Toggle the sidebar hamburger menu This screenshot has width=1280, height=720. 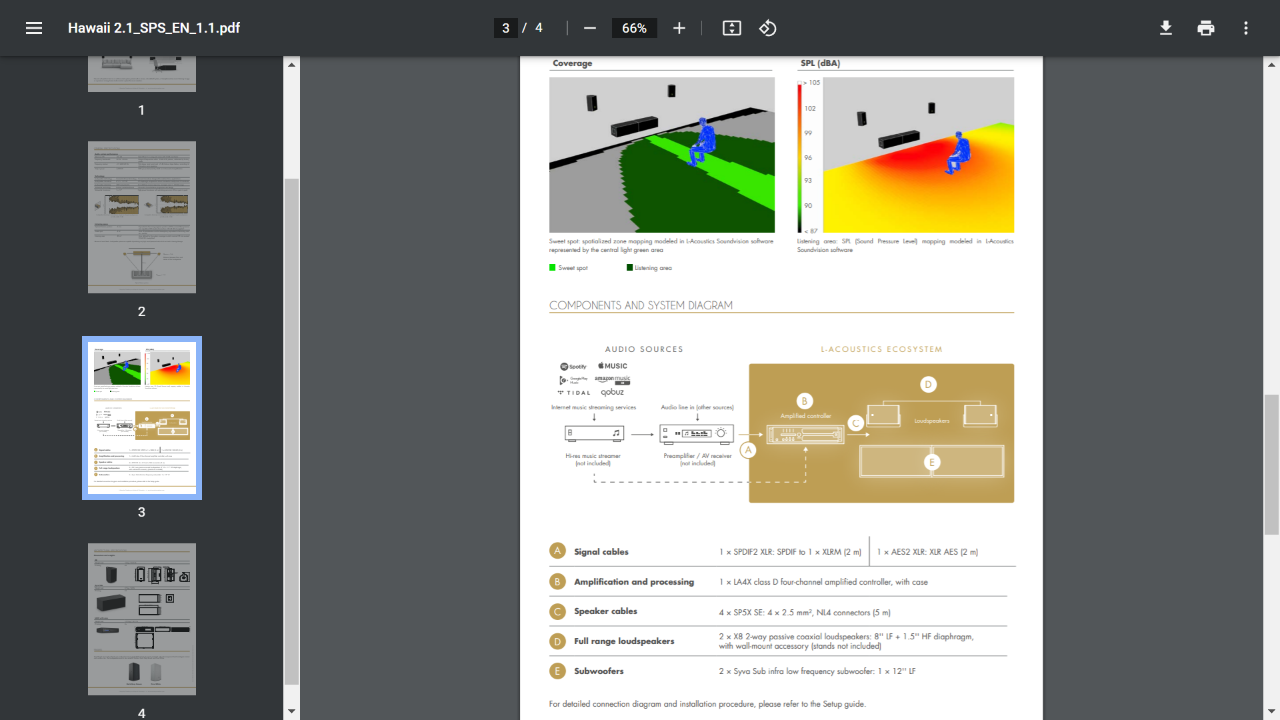coord(34,28)
